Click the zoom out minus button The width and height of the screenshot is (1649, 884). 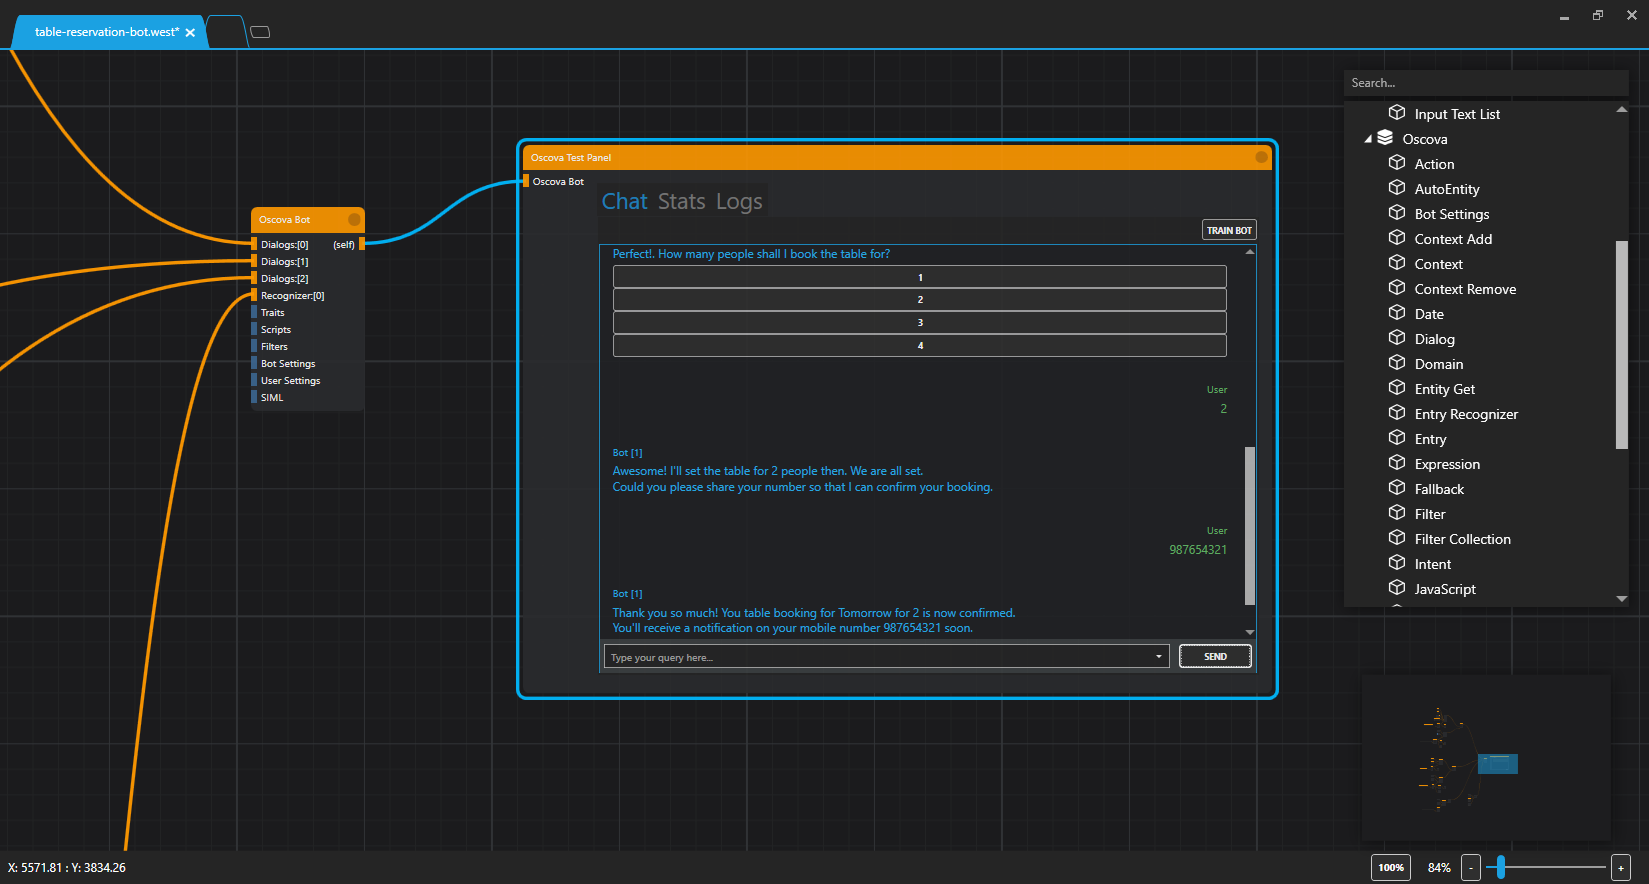pyautogui.click(x=1471, y=867)
